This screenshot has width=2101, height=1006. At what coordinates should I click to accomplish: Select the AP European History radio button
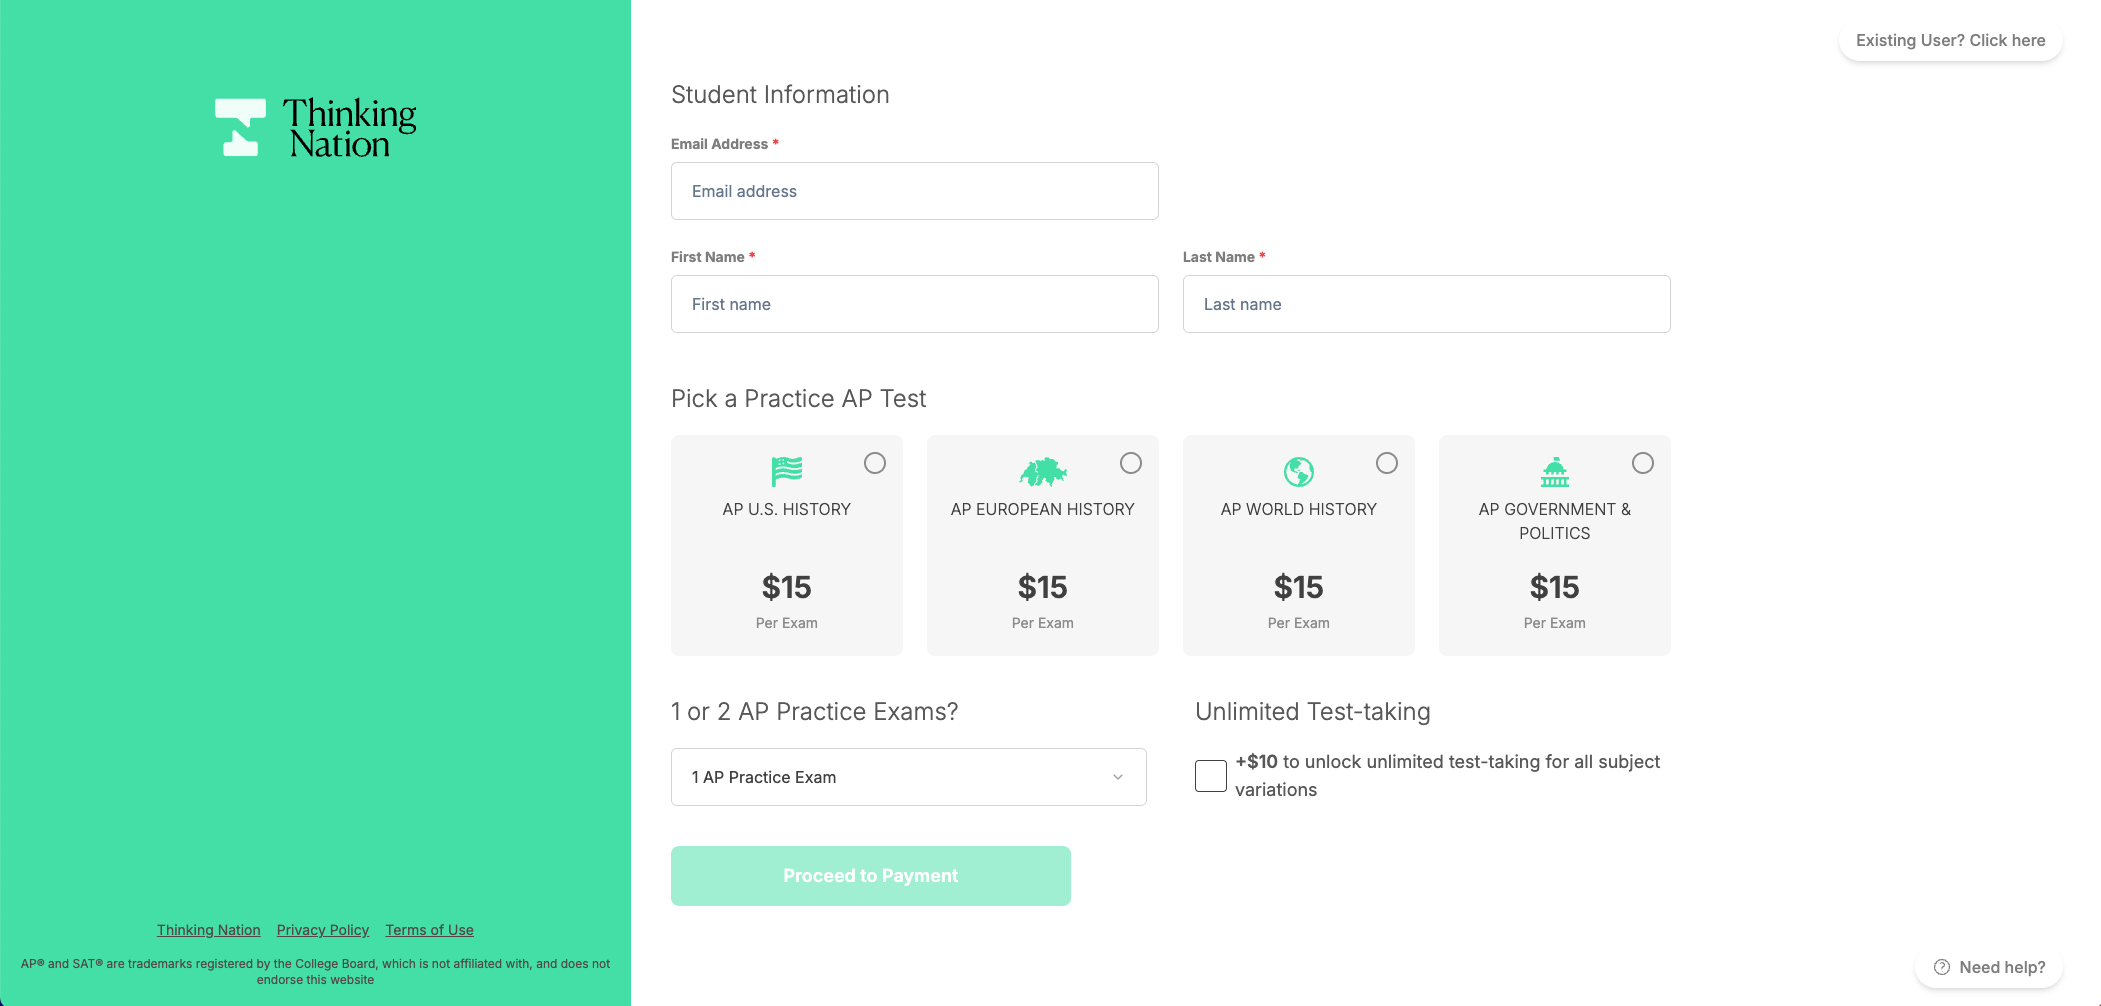pos(1131,463)
